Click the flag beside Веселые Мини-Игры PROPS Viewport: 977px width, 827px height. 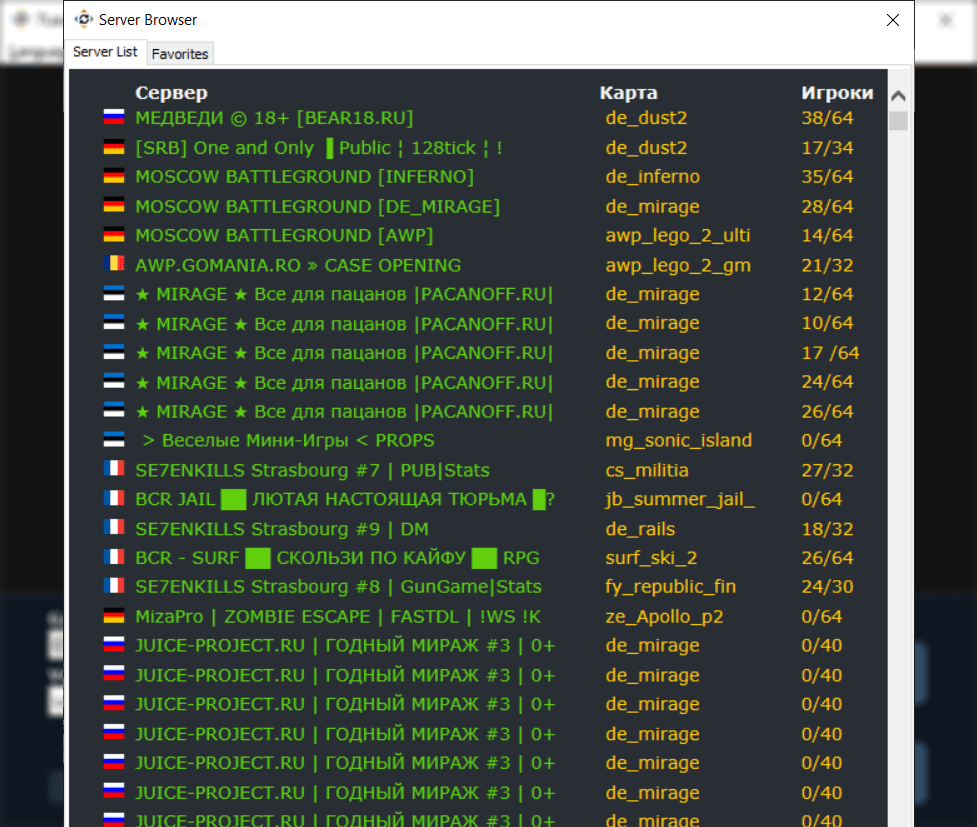point(114,440)
